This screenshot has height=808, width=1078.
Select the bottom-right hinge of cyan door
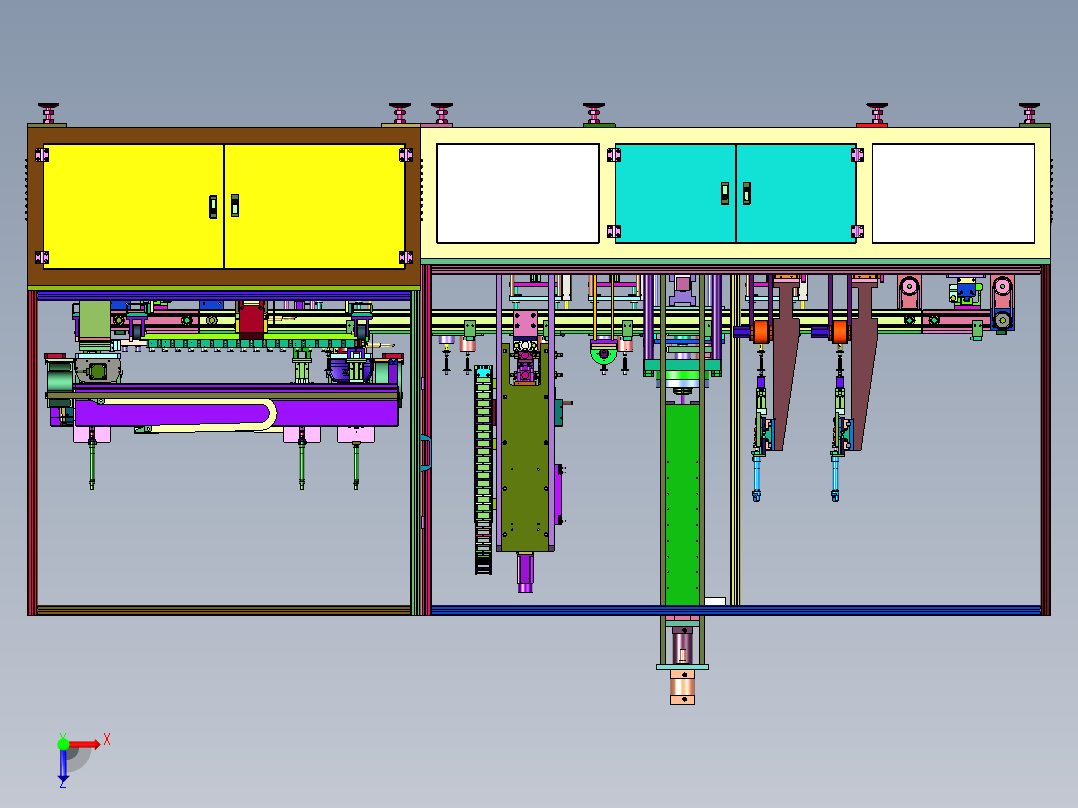pyautogui.click(x=857, y=232)
